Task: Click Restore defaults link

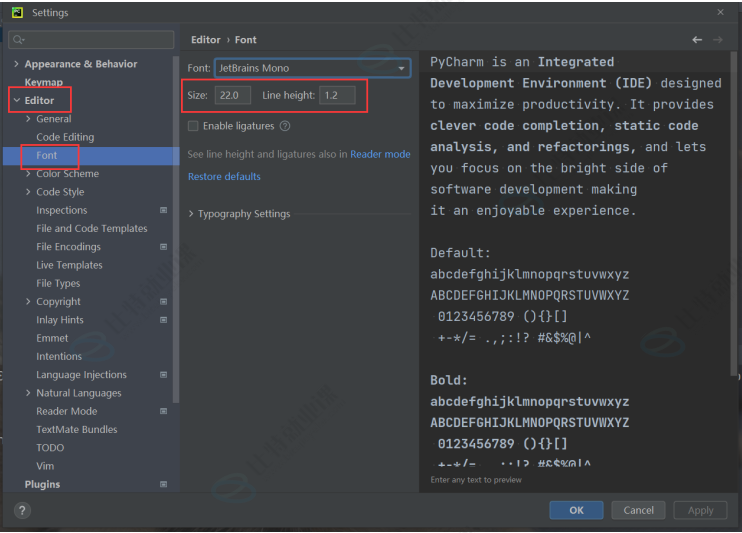Action: [224, 177]
